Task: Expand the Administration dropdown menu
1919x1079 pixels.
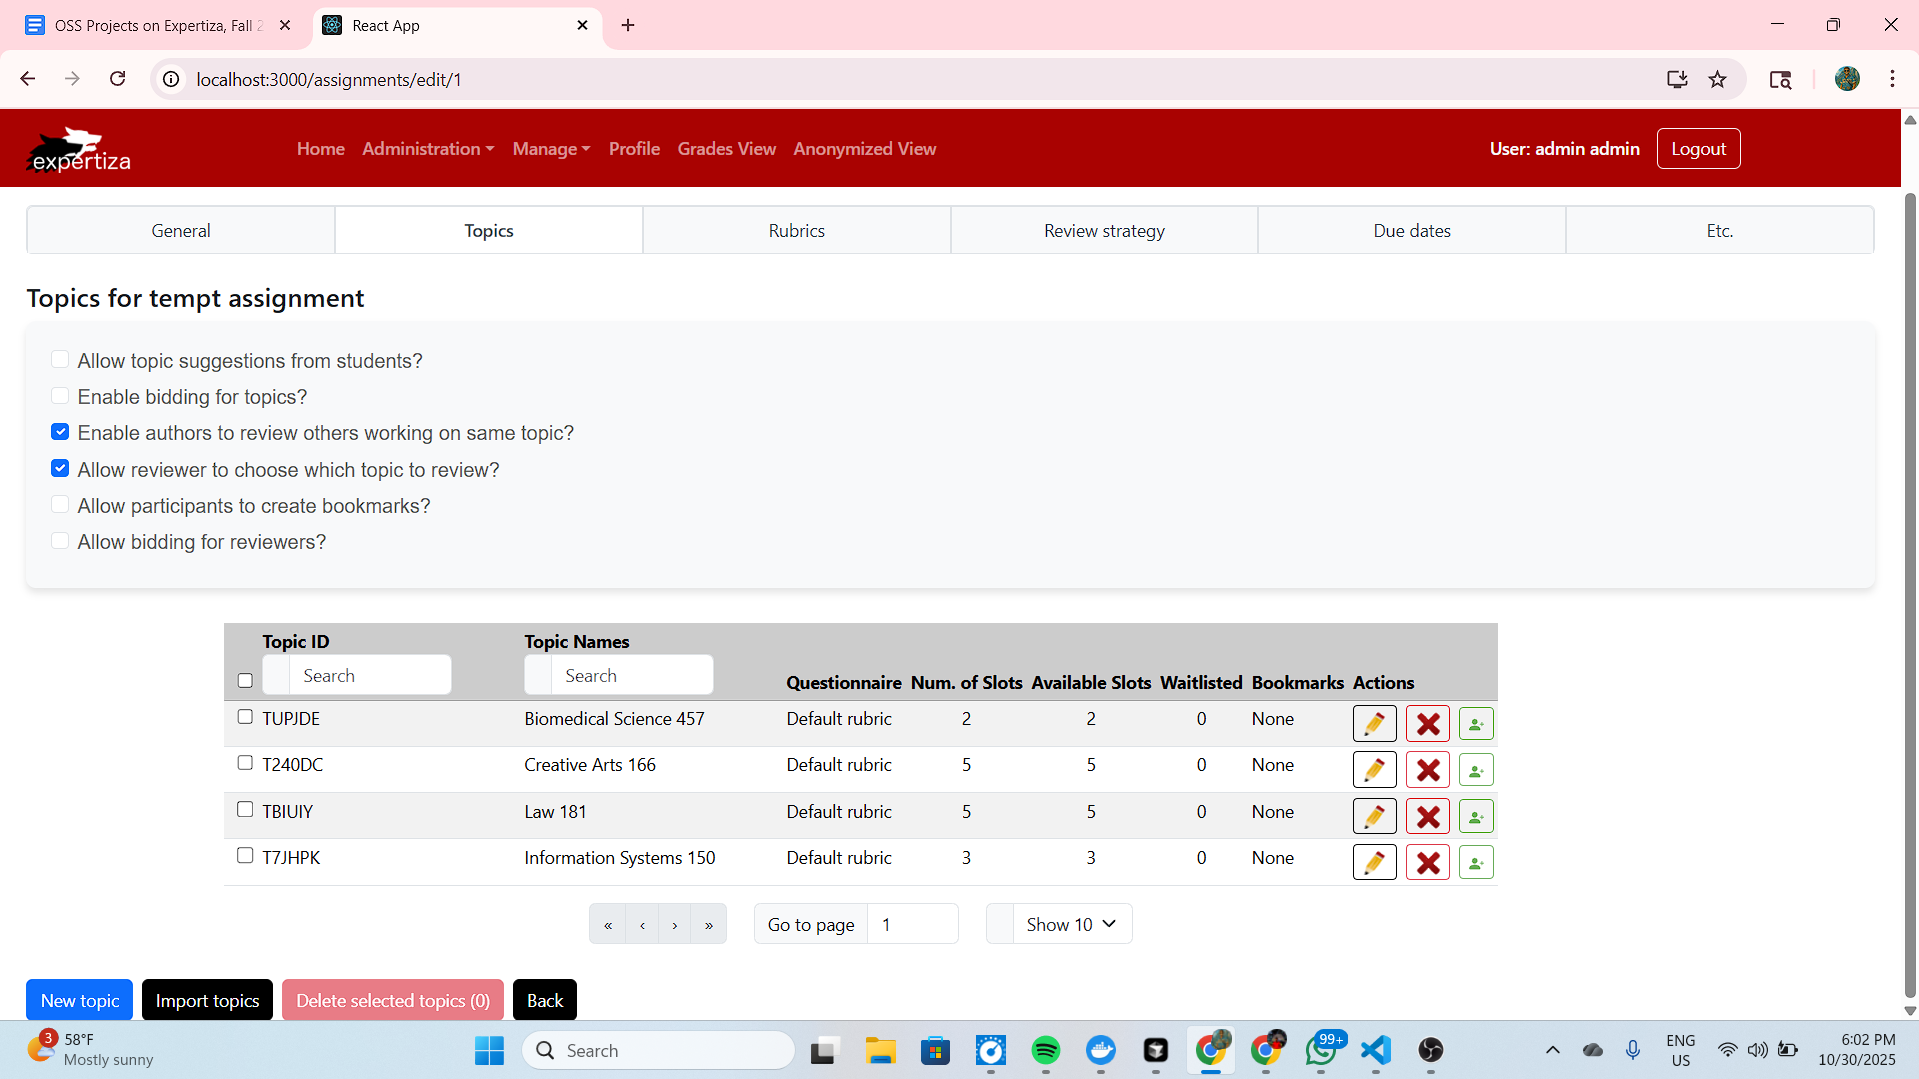Action: (x=427, y=149)
